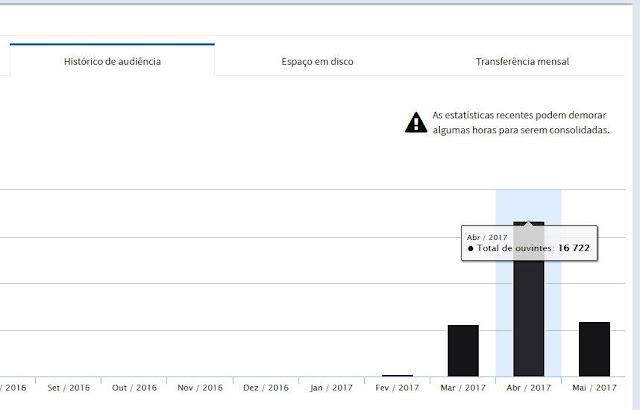This screenshot has height=410, width=640.
Task: Click the Total de ouvintes tooltip
Action: (529, 243)
